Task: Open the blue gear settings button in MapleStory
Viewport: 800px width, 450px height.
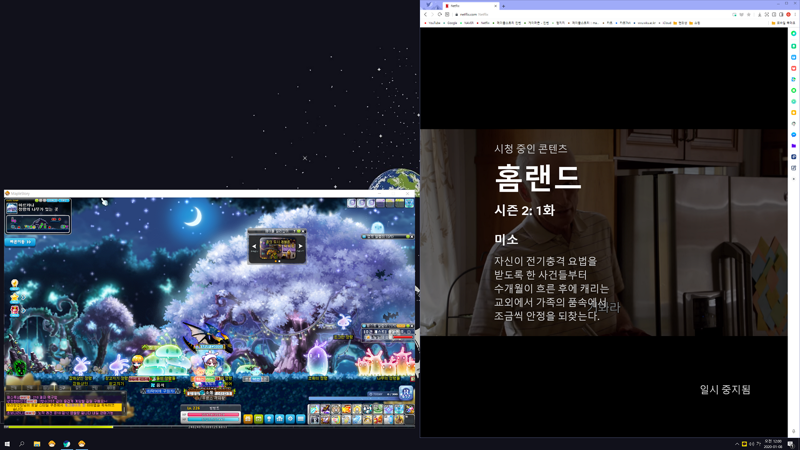Action: (290, 419)
